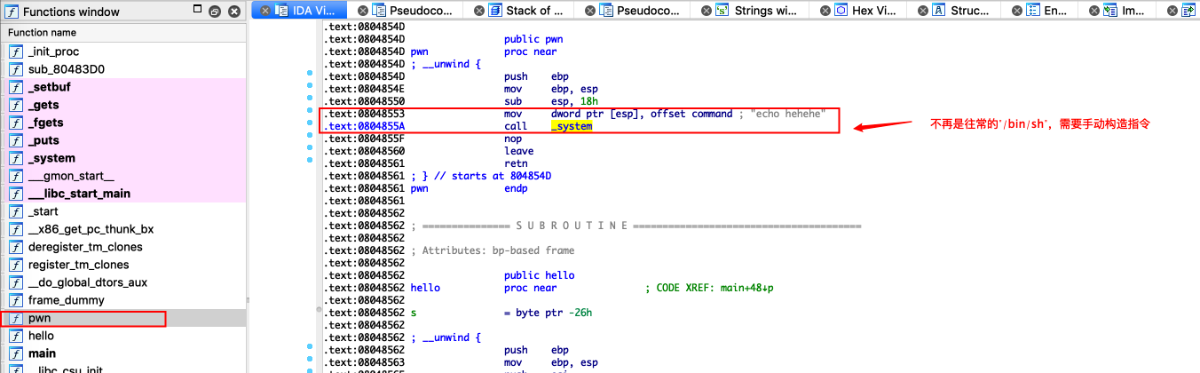
Task: Click the function icon beside deregister_tm_clones
Action: click(15, 246)
